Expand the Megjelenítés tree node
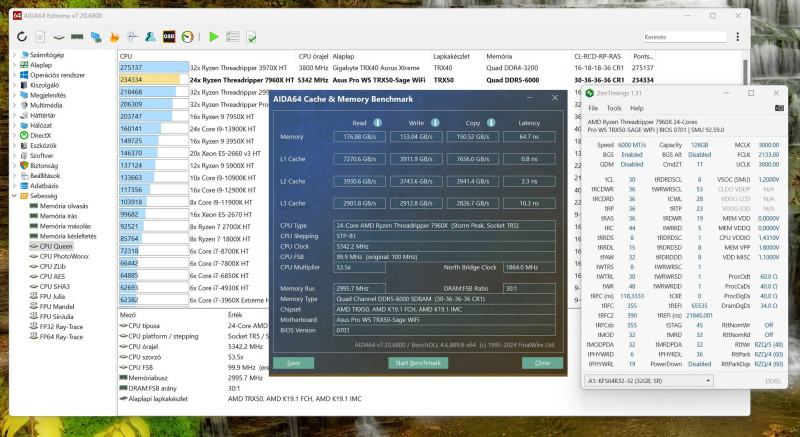This screenshot has width=800, height=437. coord(14,95)
